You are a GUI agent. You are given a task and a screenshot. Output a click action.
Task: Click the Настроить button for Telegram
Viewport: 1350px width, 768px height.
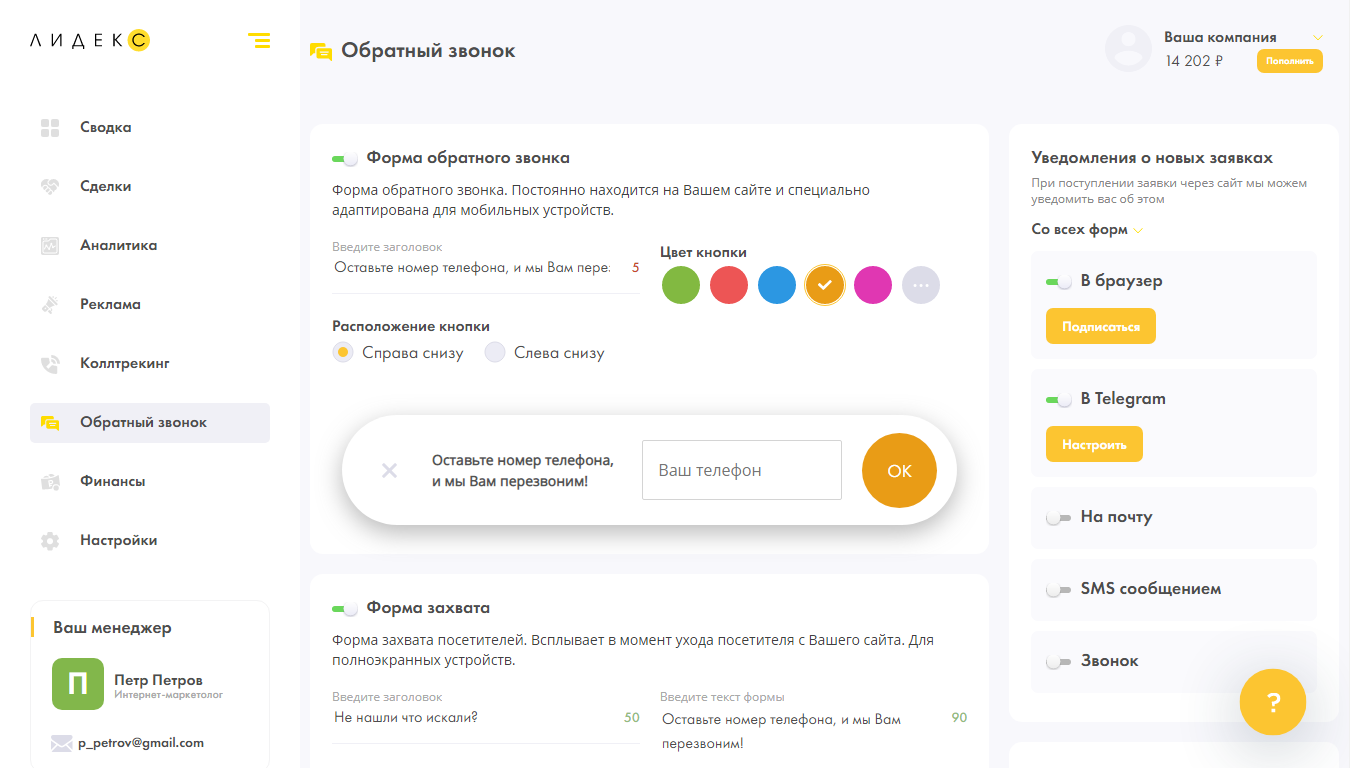1094,445
